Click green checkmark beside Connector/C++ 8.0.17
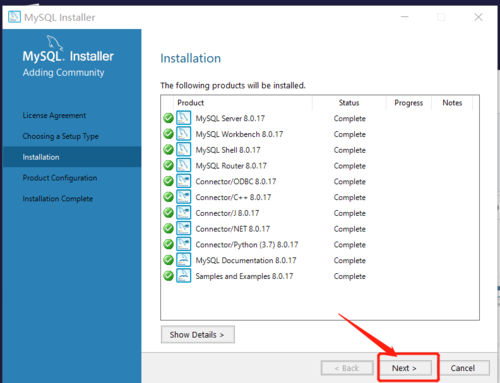This screenshot has width=500, height=383. tap(168, 197)
